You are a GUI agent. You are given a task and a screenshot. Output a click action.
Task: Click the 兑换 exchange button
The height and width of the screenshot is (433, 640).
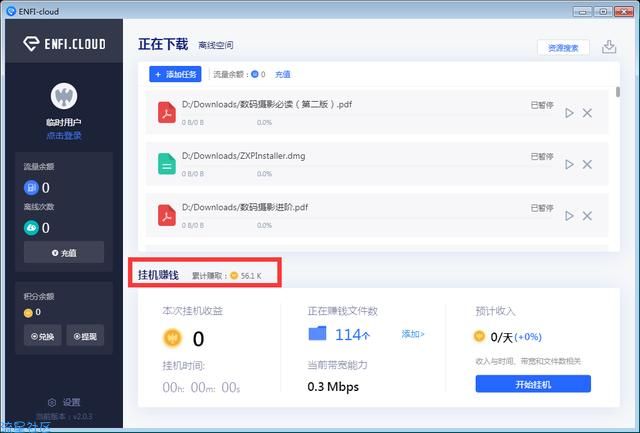coord(42,336)
